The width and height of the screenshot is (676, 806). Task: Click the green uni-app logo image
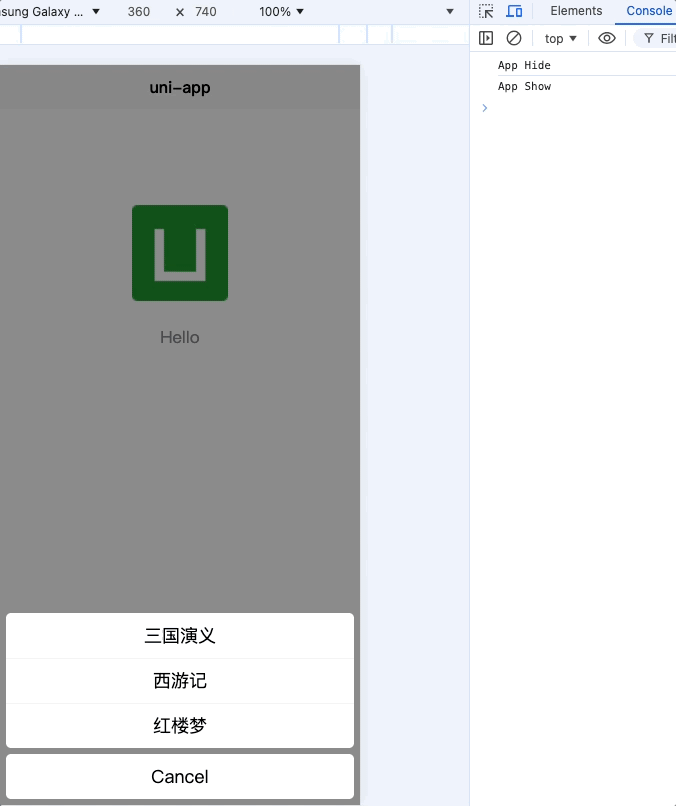(x=180, y=253)
